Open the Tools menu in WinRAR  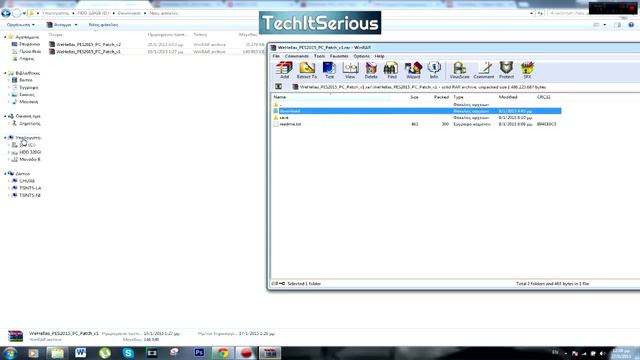320,56
